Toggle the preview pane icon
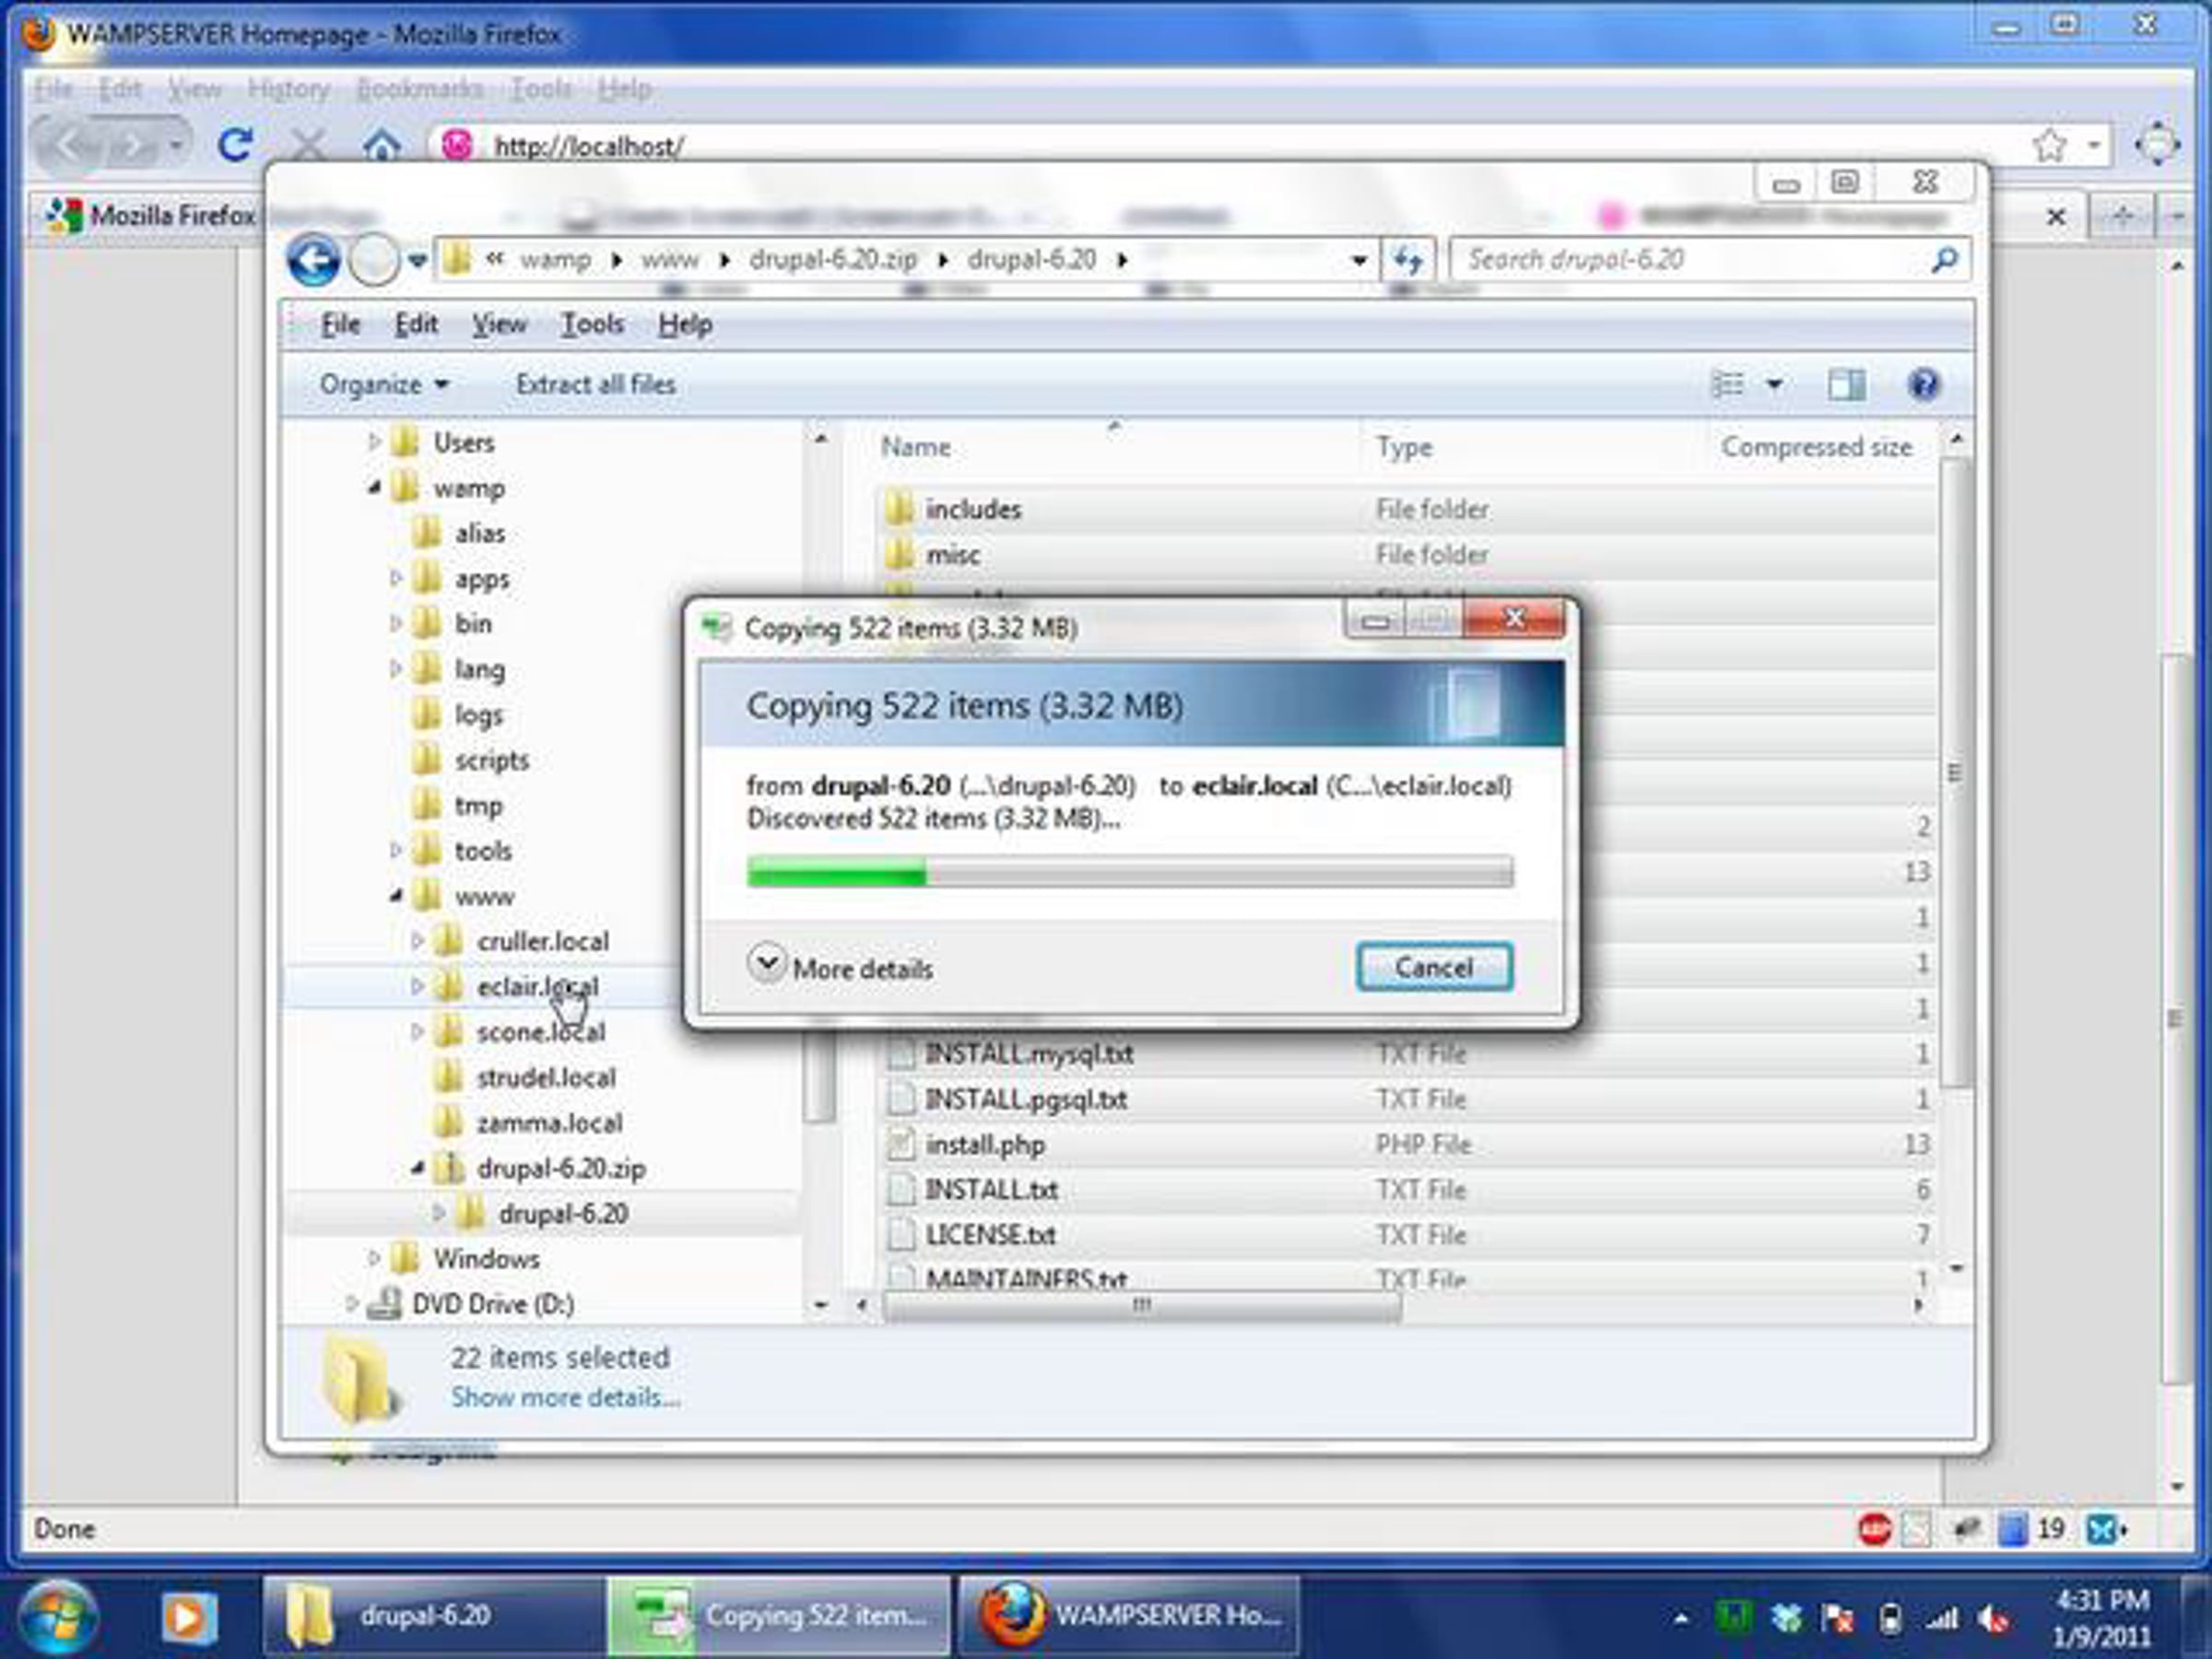The width and height of the screenshot is (2212, 1659). pyautogui.click(x=1846, y=385)
